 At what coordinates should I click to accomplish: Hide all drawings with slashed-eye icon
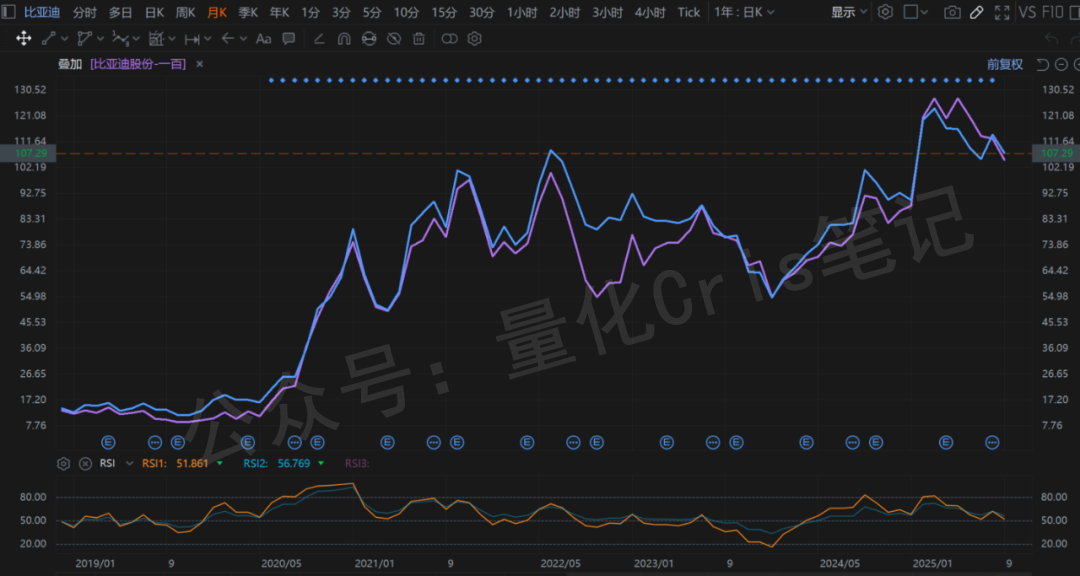click(393, 39)
